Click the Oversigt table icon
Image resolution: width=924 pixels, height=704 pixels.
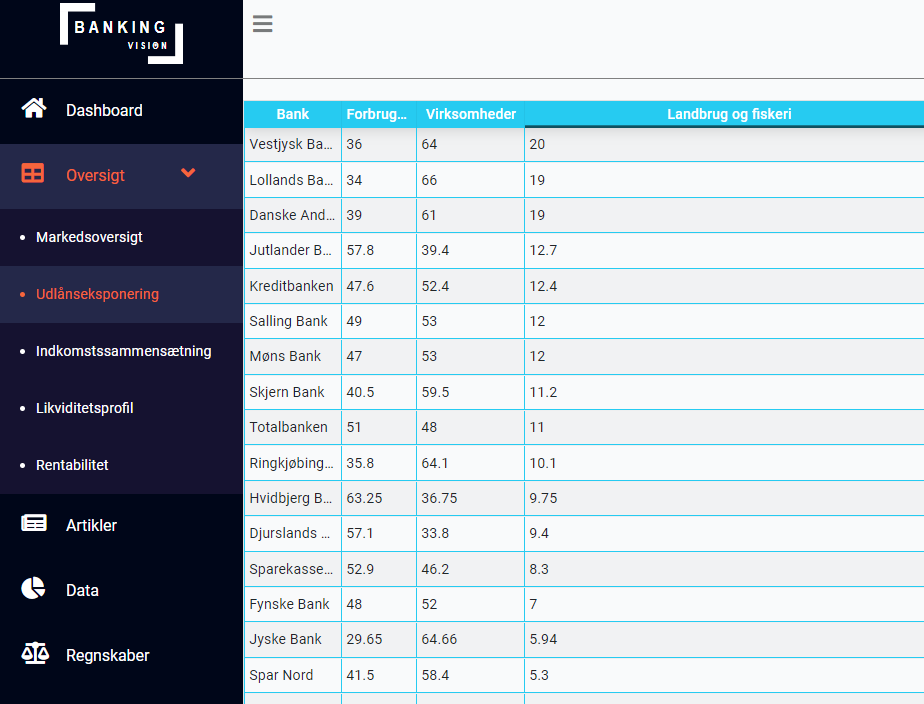coord(33,173)
